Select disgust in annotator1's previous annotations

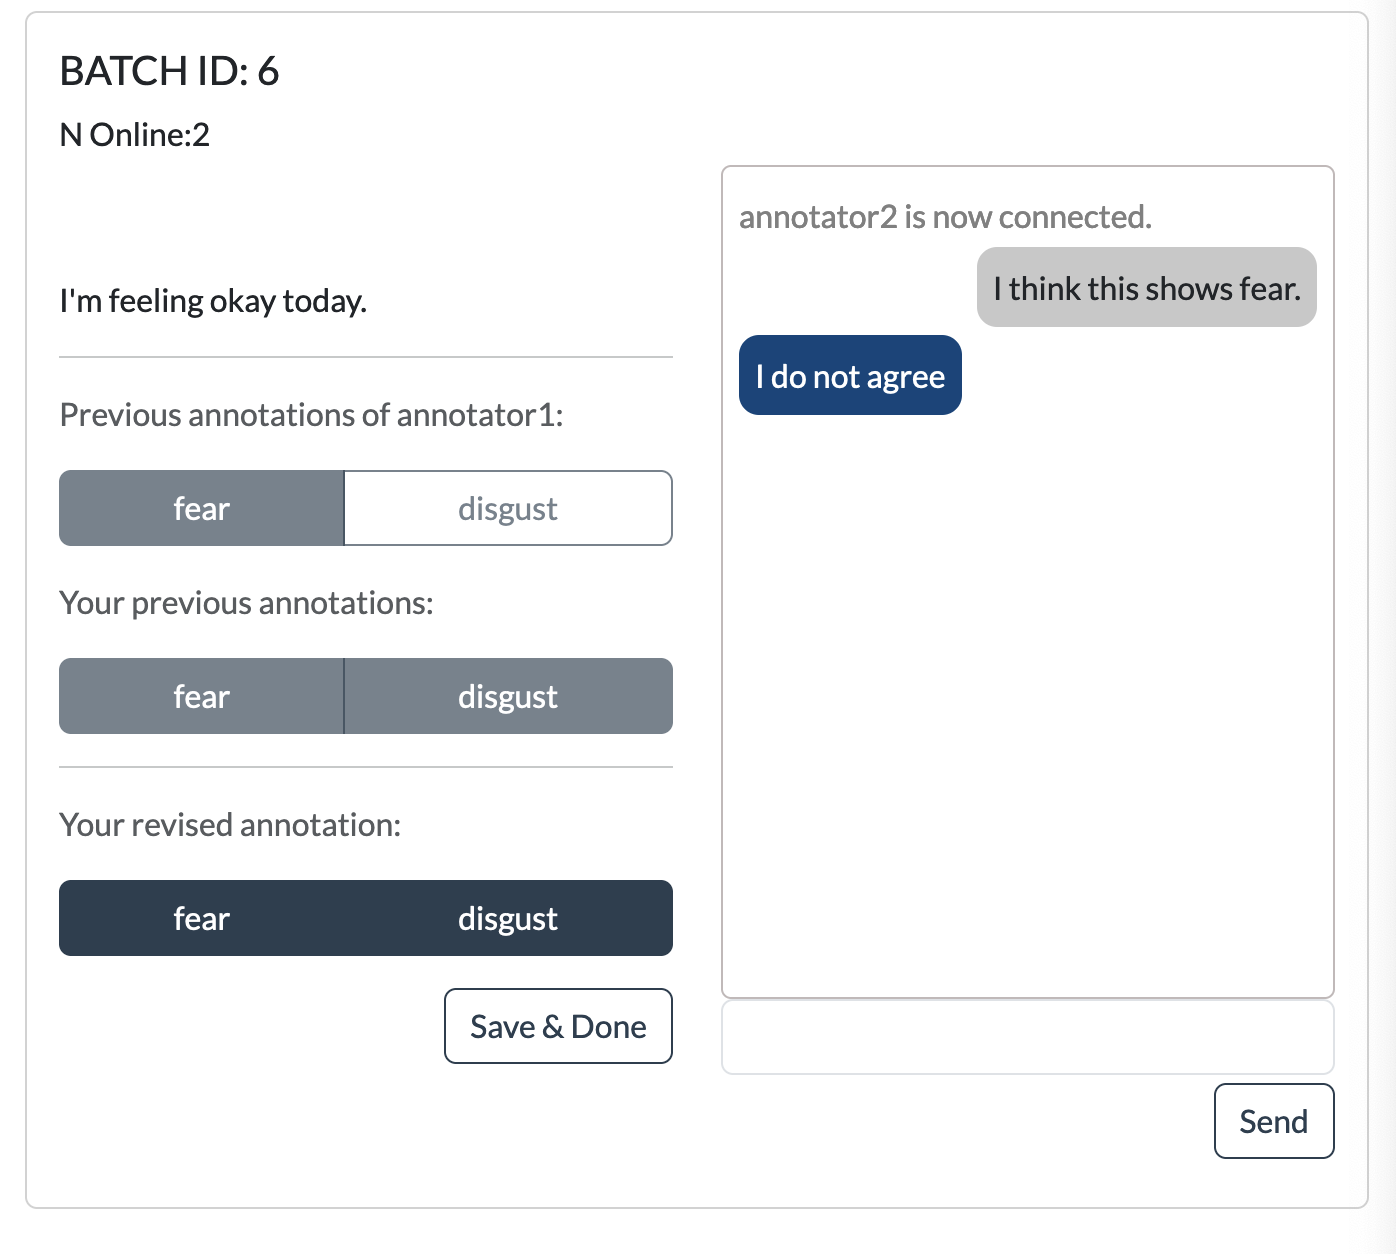point(508,508)
